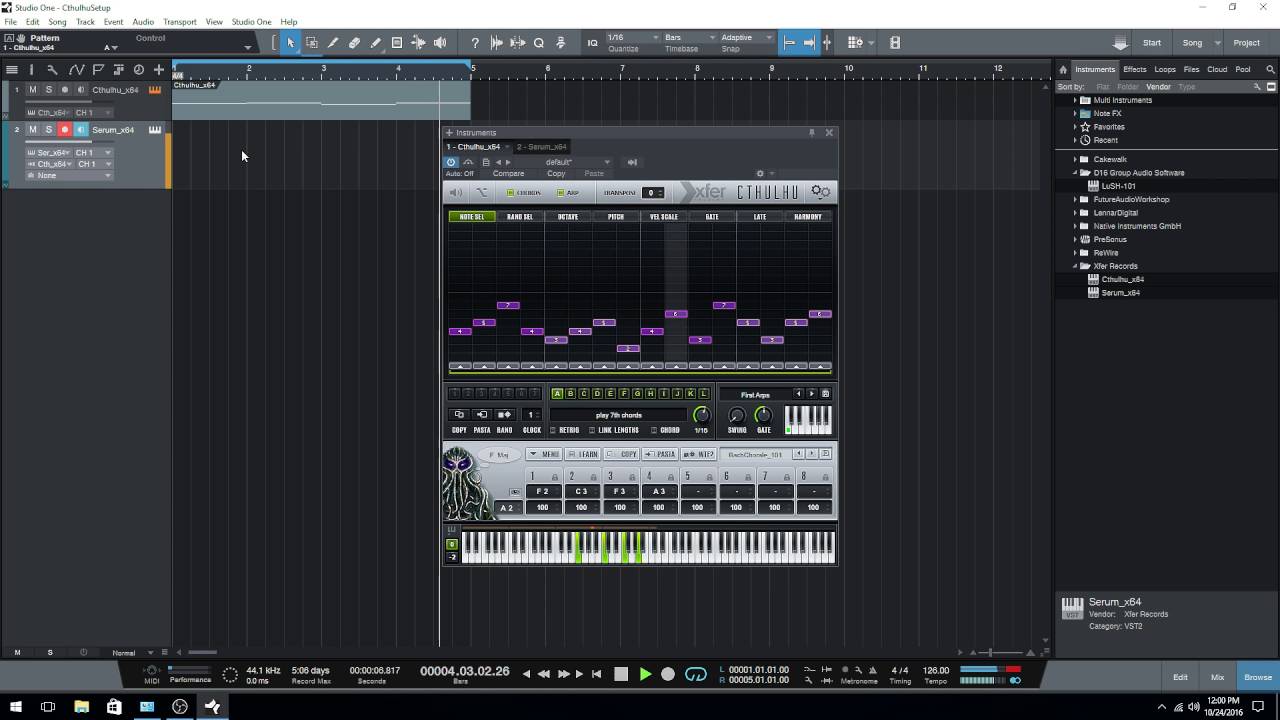Switch to browser Effects tab
This screenshot has height=720, width=1280.
click(x=1134, y=69)
